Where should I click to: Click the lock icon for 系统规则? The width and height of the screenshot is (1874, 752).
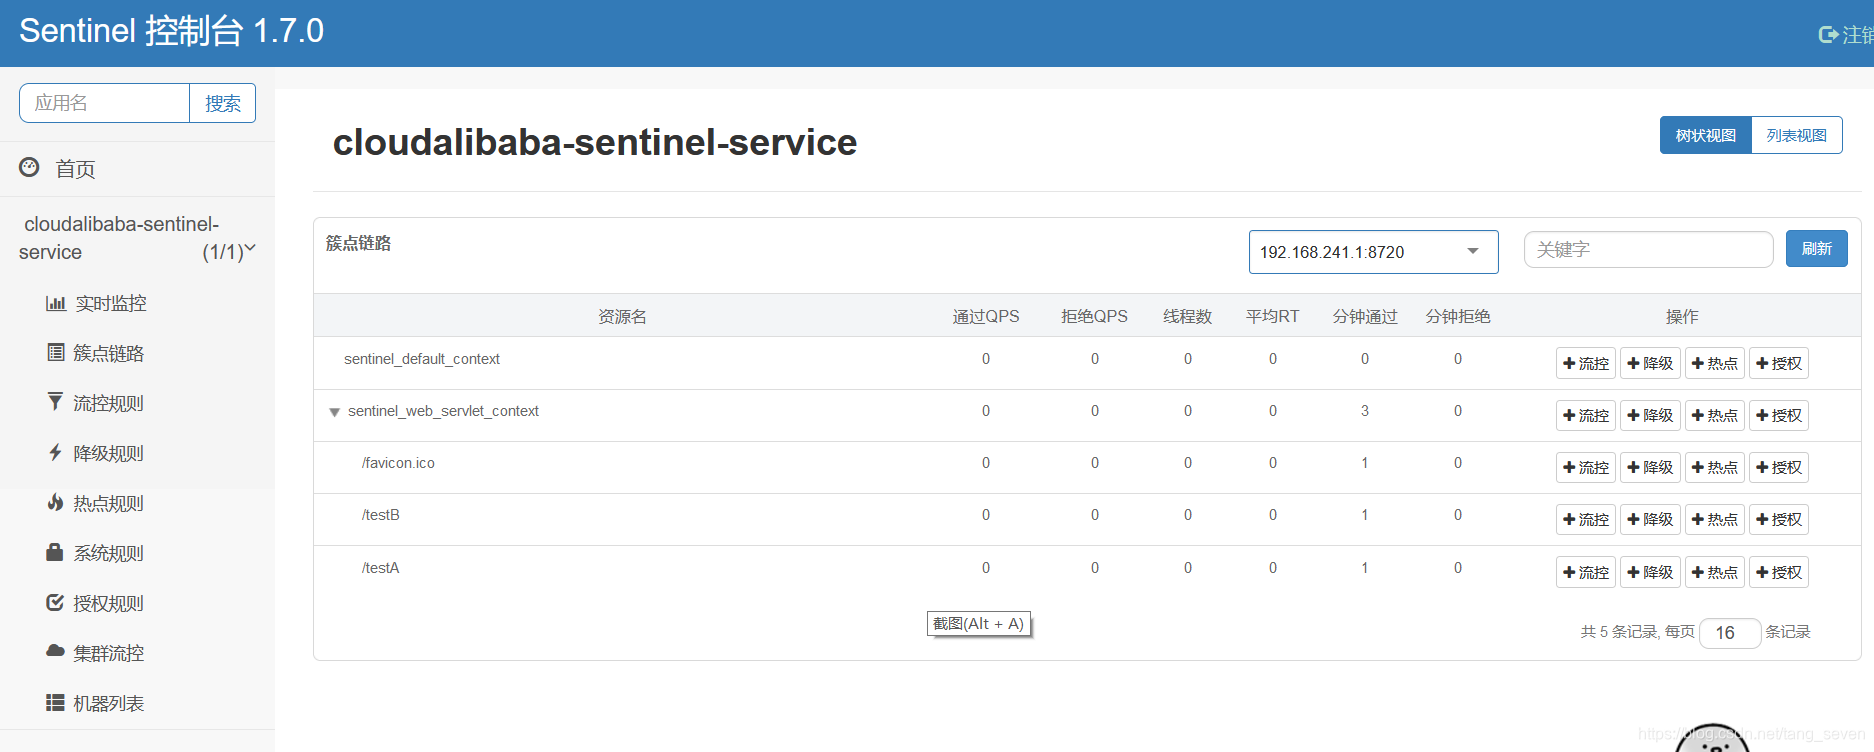(x=55, y=552)
